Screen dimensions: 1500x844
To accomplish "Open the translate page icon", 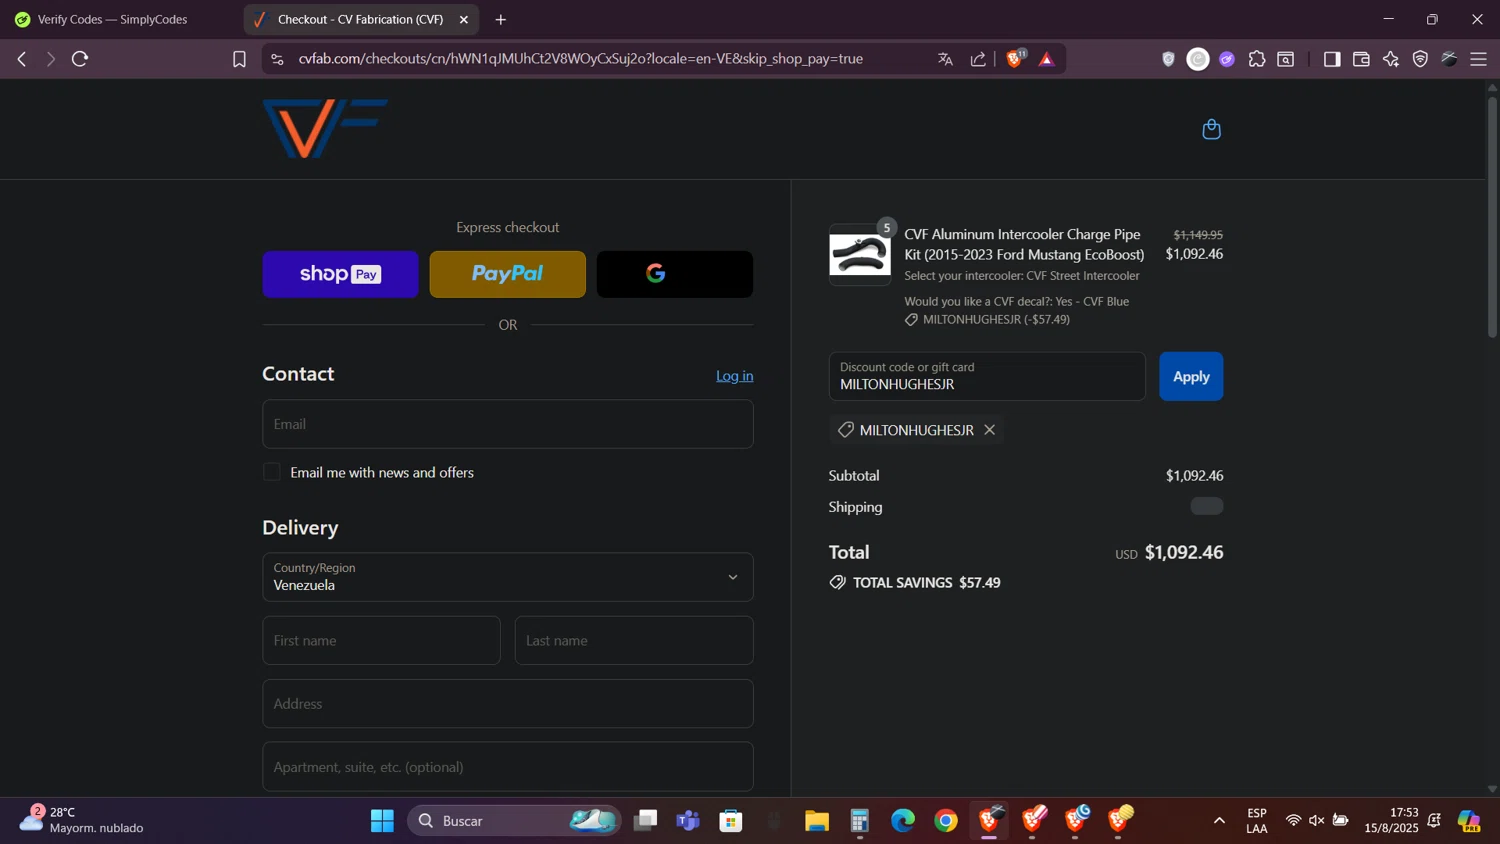I will [945, 59].
